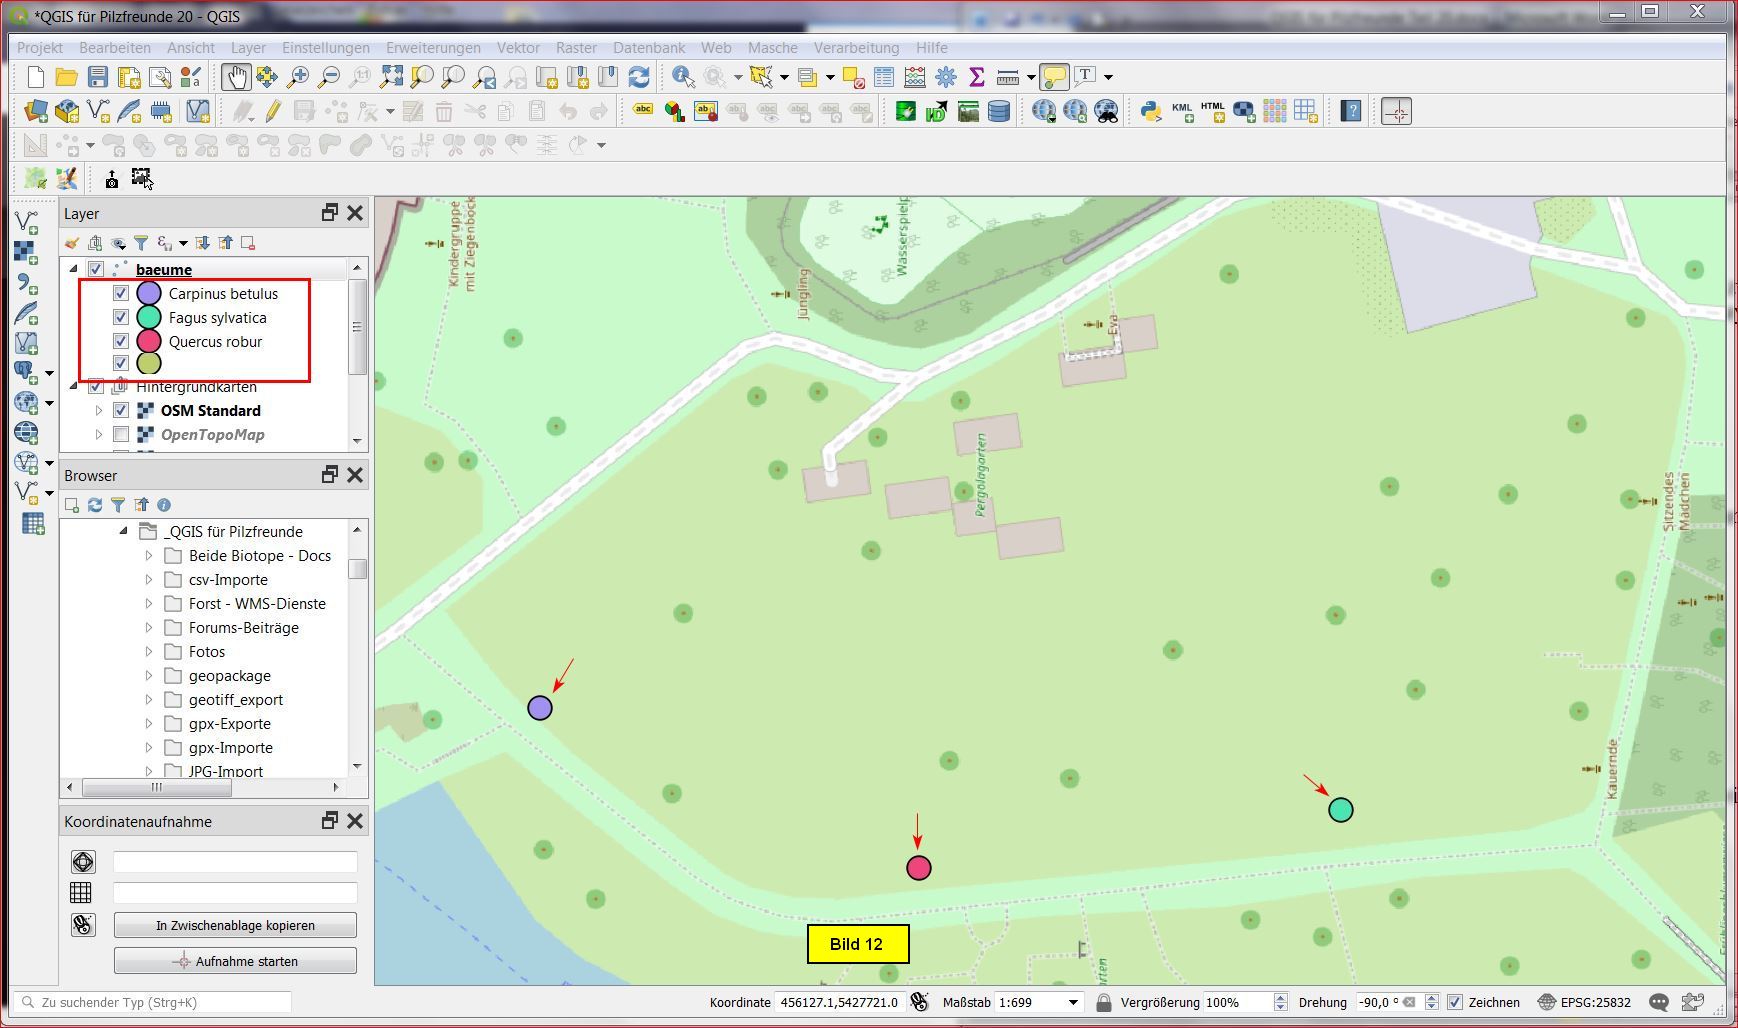Screen dimensions: 1738x1028
Task: Toggle the Zeichnen render checkbox
Action: coord(1455,1002)
